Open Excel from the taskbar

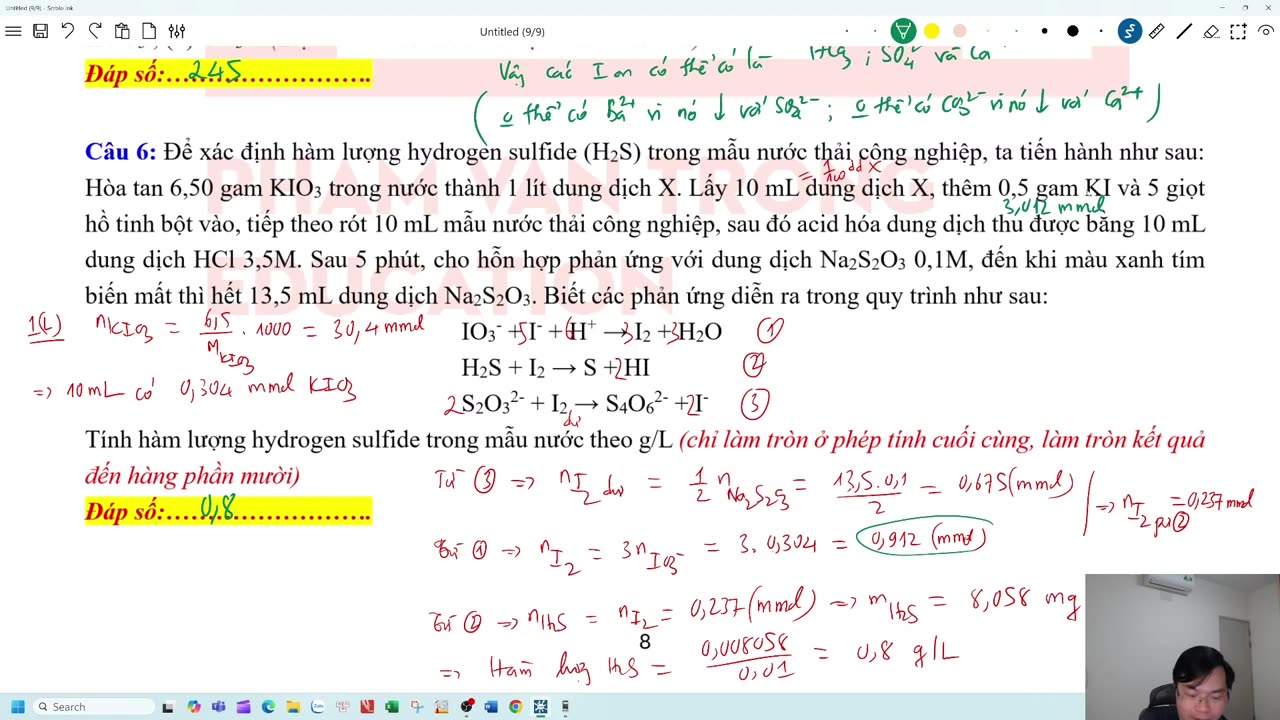point(391,707)
